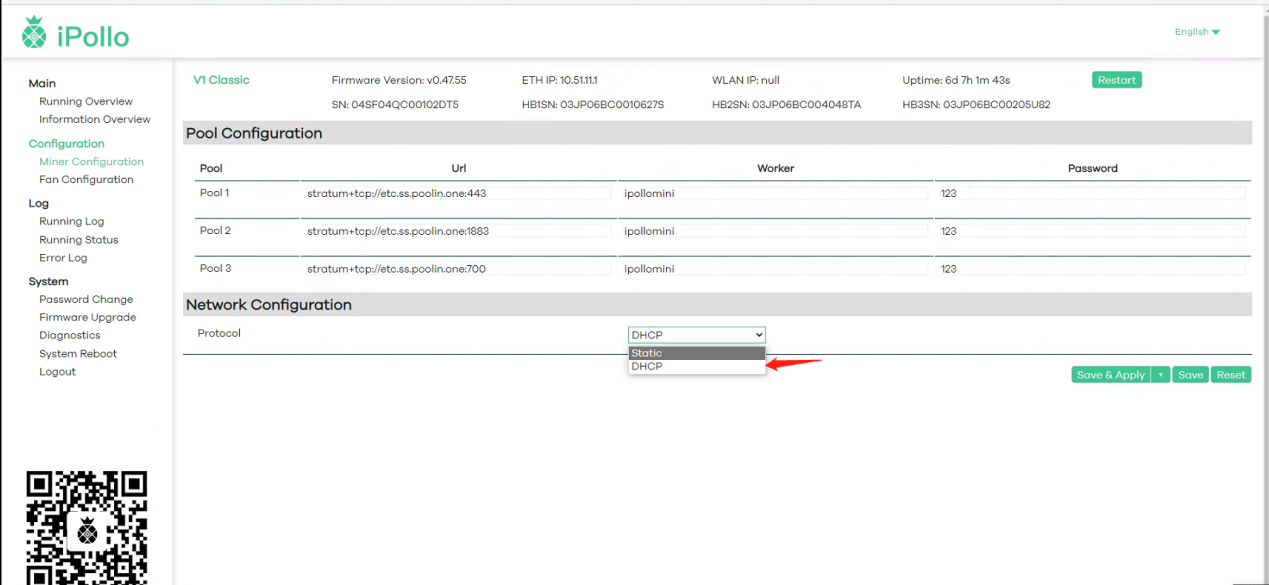Focus the Pool 2 Worker field

click(x=774, y=231)
